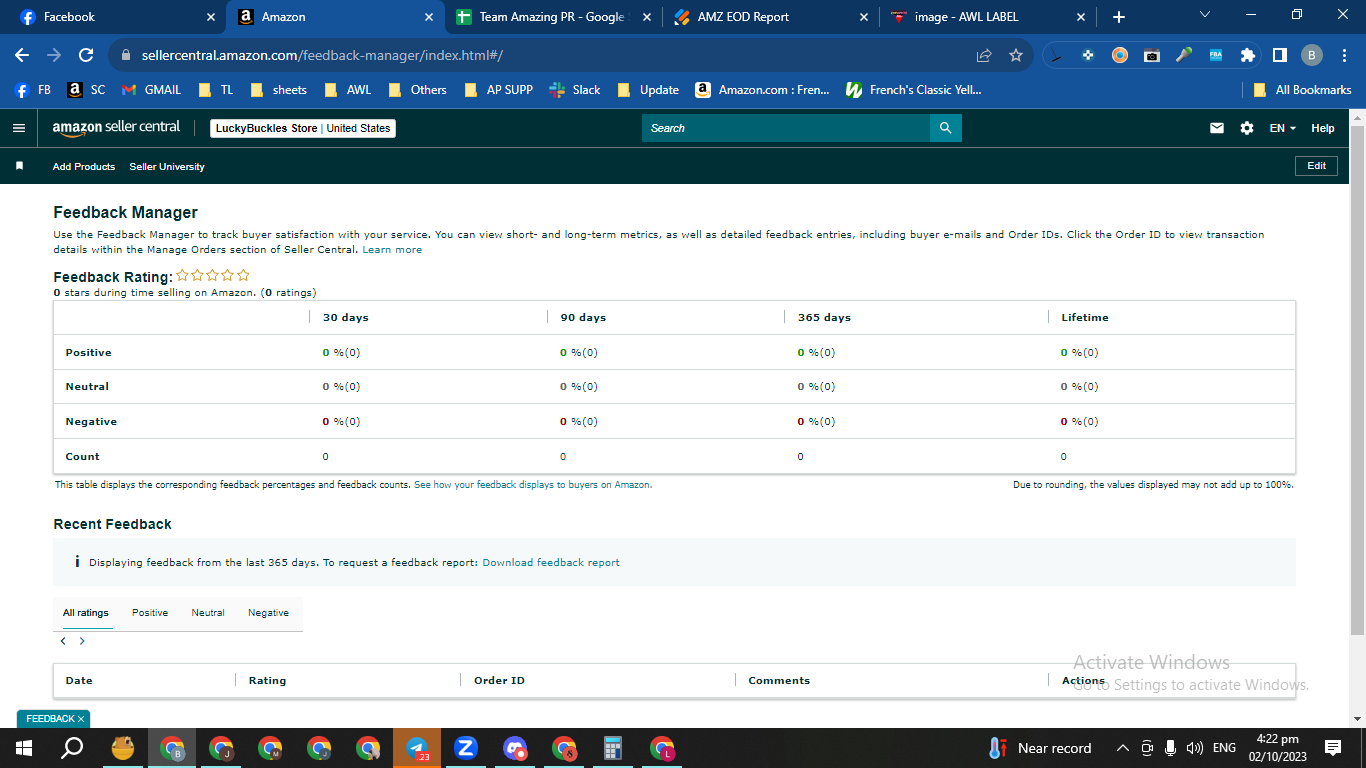
Task: Click the next page arrow under rating tabs
Action: point(82,641)
